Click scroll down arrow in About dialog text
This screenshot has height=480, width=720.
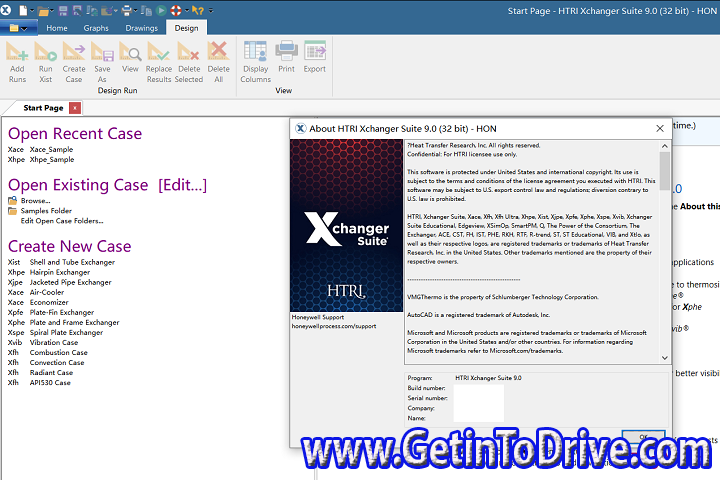664,358
